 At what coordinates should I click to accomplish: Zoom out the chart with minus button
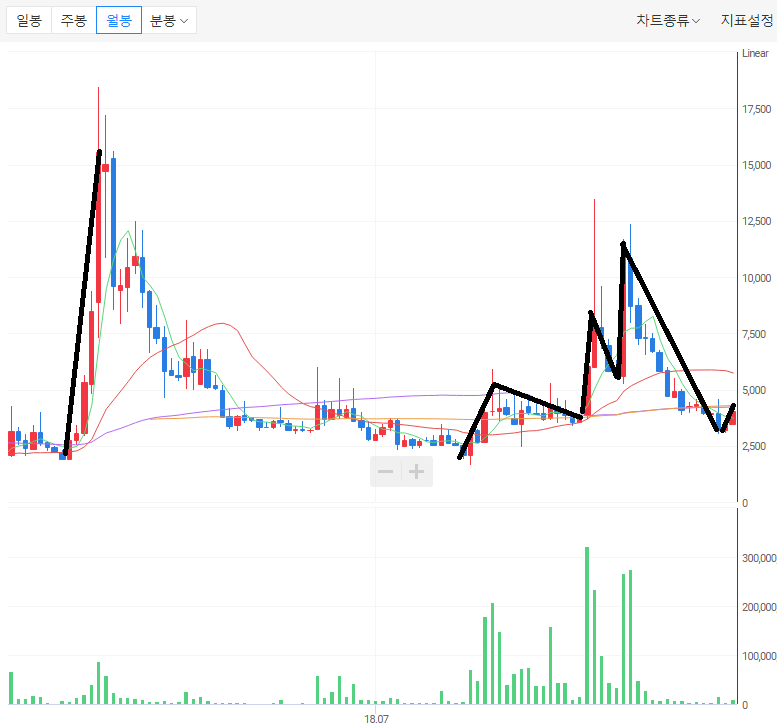coord(386,471)
